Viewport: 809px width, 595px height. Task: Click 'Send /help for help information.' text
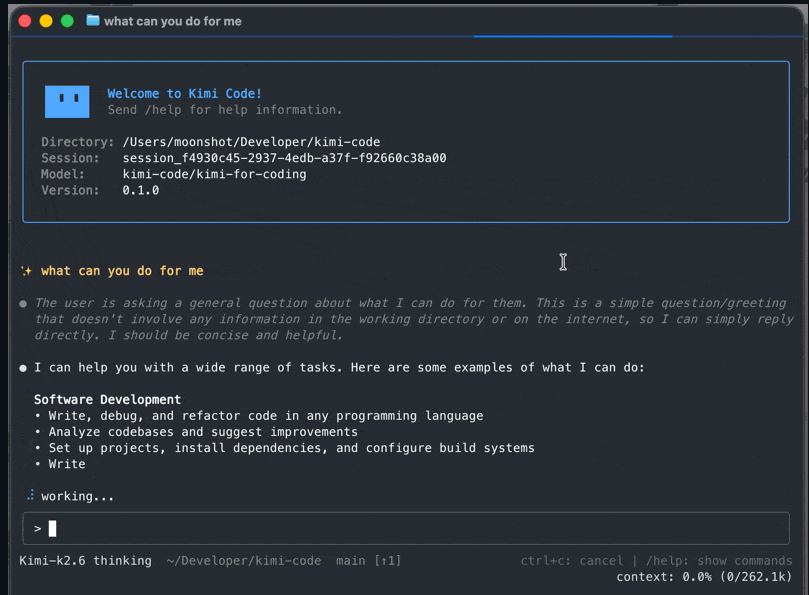[x=225, y=110]
